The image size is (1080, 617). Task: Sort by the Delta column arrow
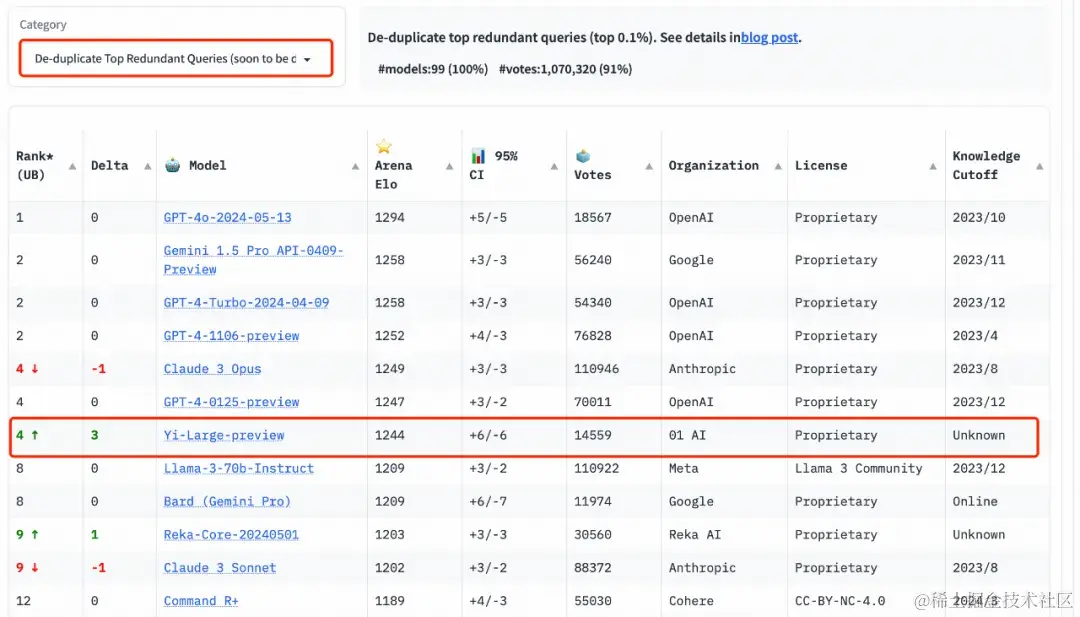coord(147,167)
